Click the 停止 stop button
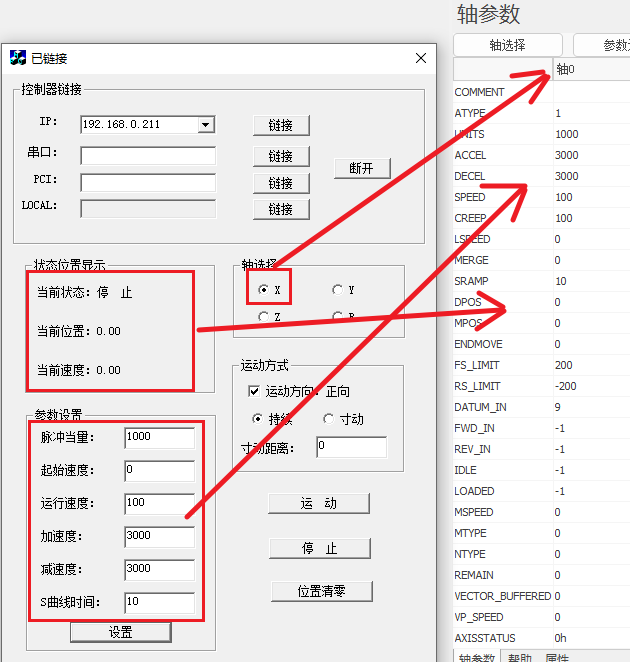 coord(320,548)
